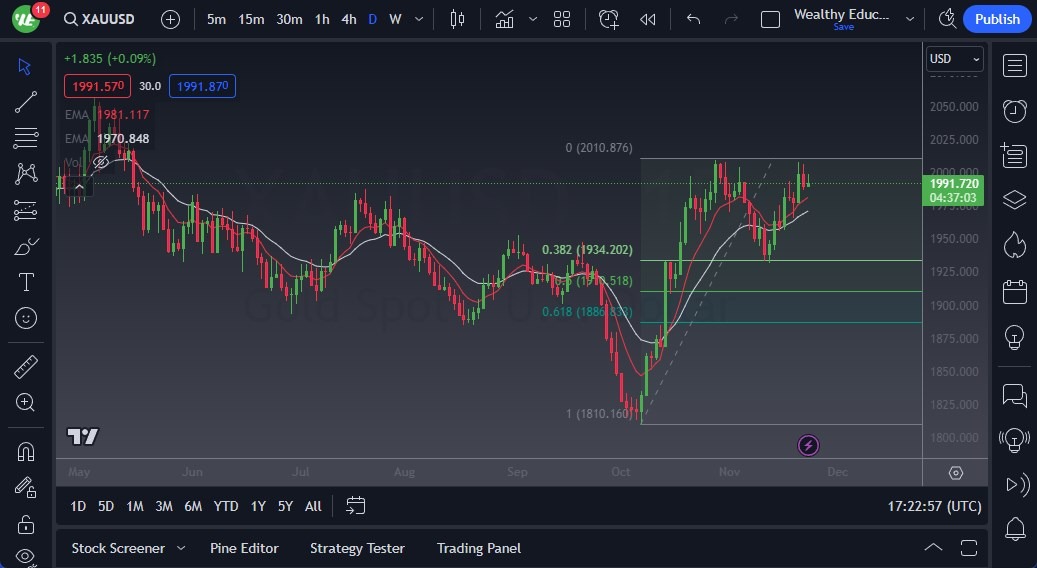The width and height of the screenshot is (1037, 568).
Task: Activate the ruler measure tool
Action: pyautogui.click(x=26, y=367)
